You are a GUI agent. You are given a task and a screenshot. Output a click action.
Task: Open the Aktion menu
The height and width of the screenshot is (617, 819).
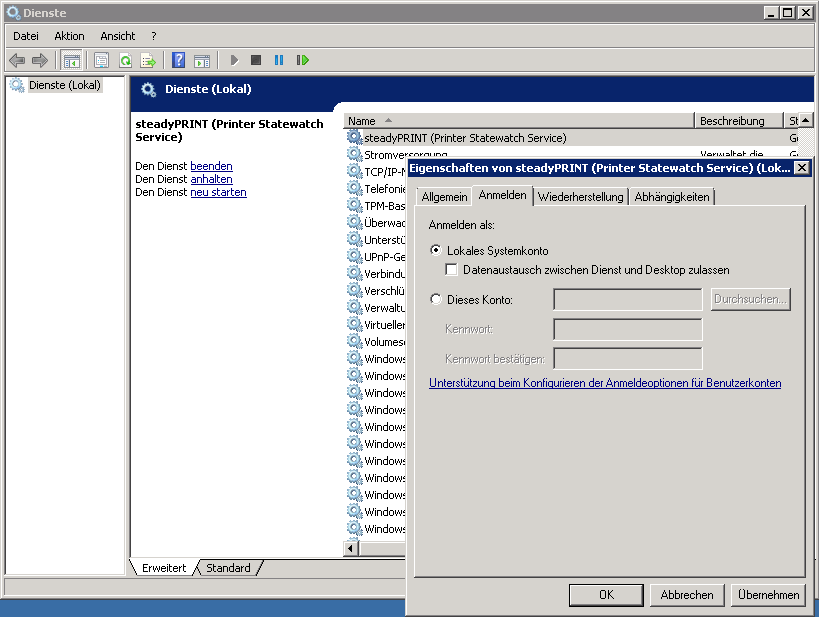(x=69, y=36)
